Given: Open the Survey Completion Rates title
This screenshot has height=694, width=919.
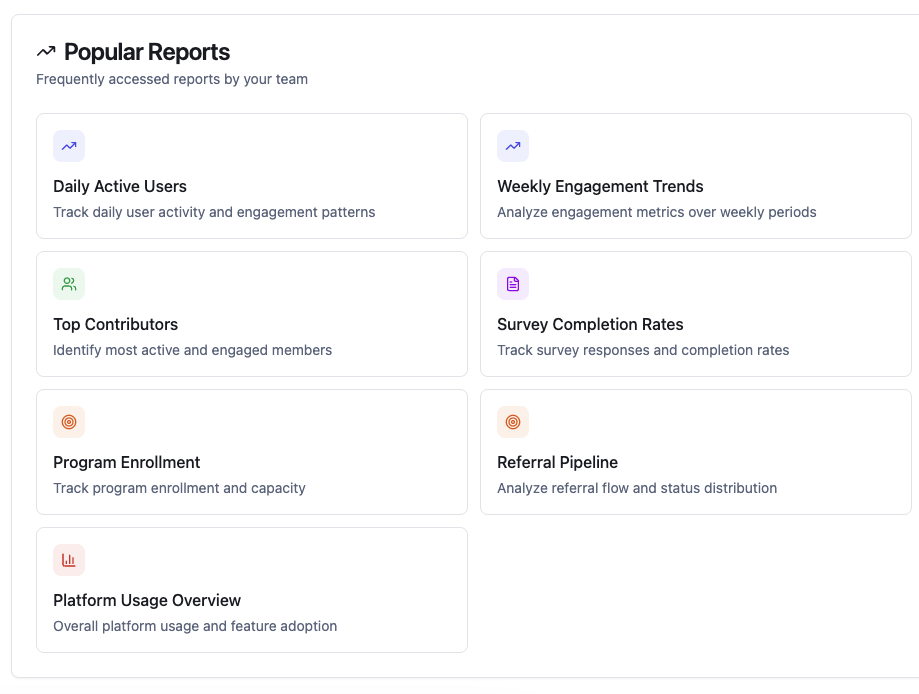Looking at the screenshot, I should [x=590, y=324].
